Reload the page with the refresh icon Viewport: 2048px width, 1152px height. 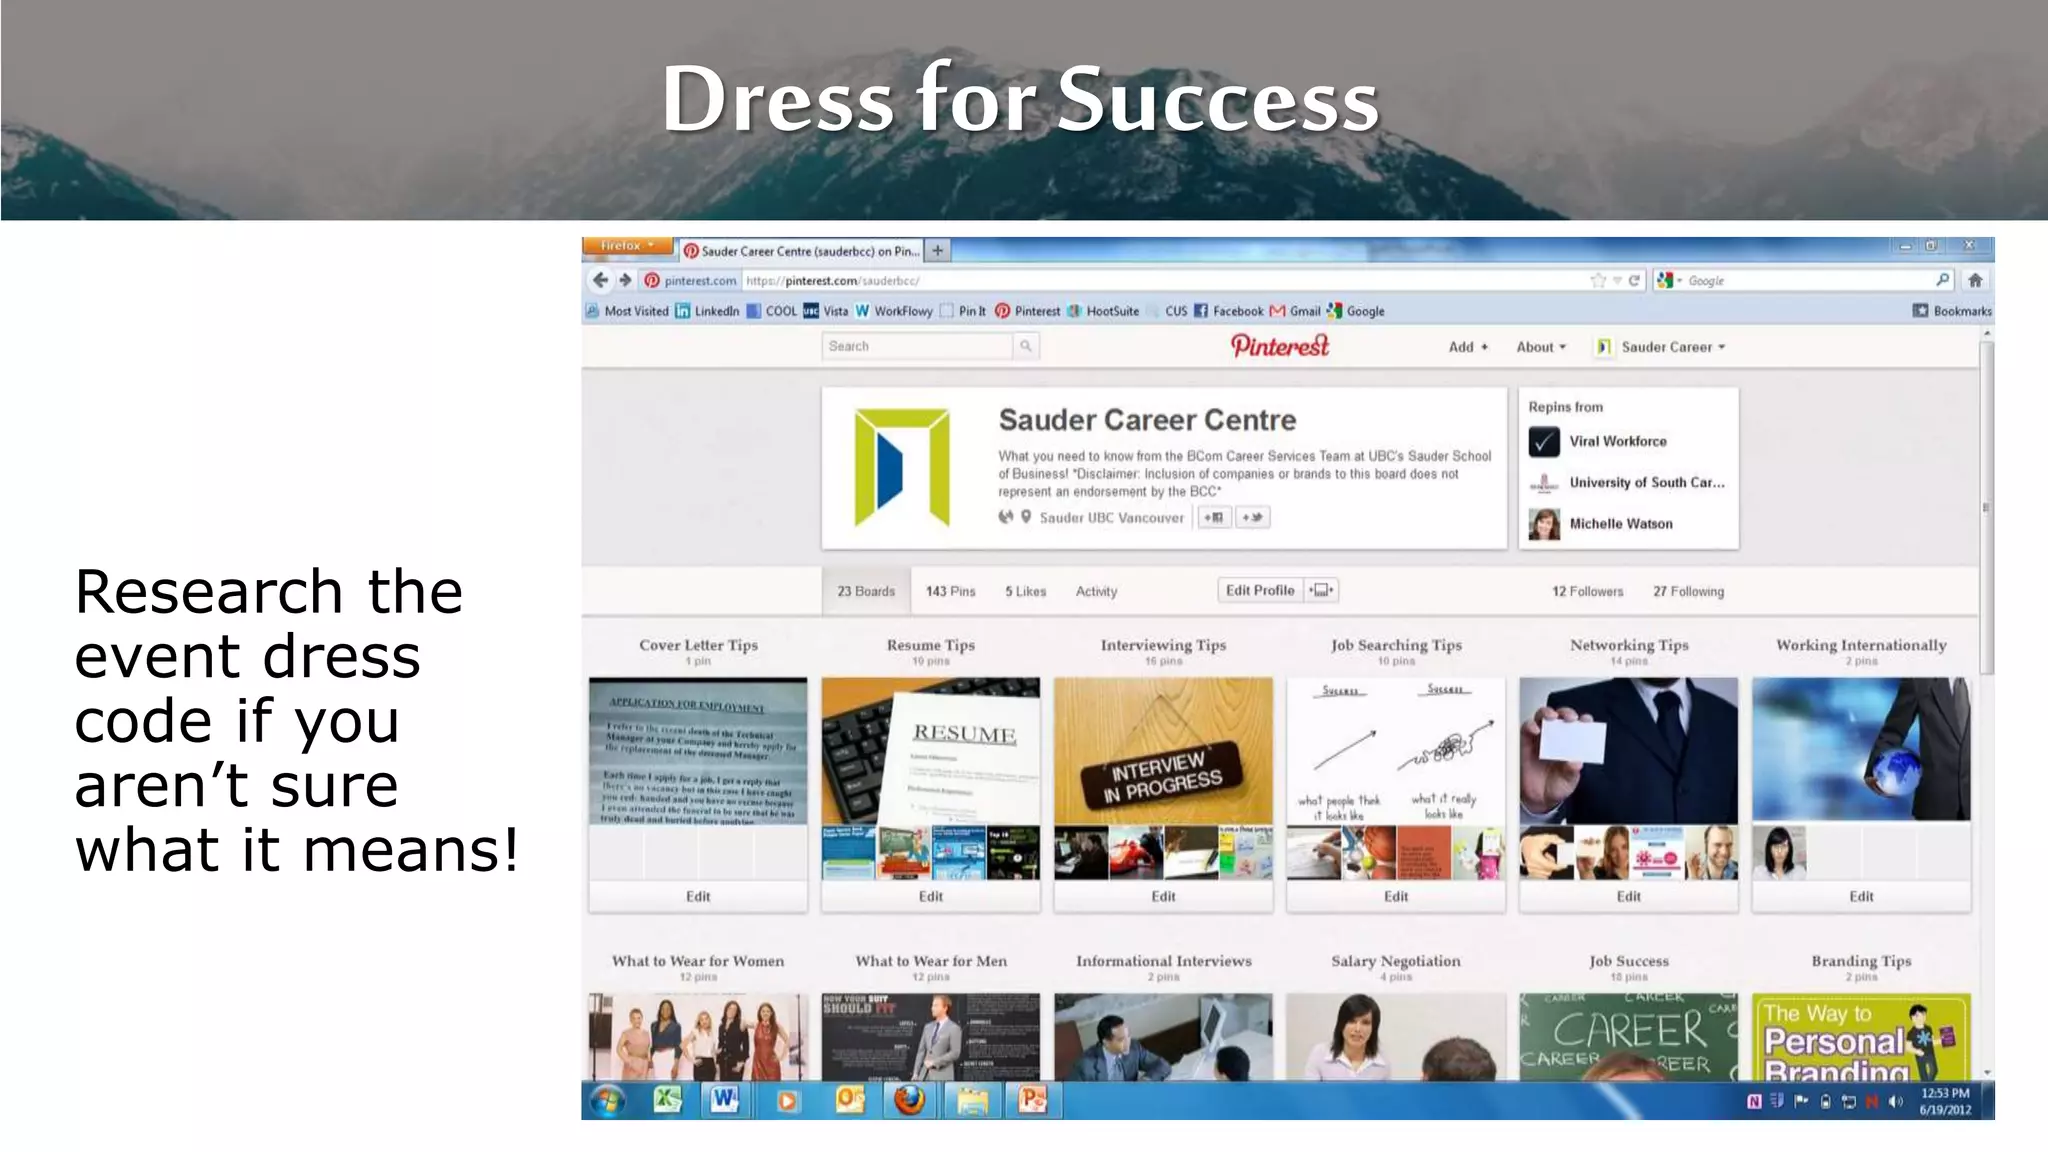tap(1634, 281)
